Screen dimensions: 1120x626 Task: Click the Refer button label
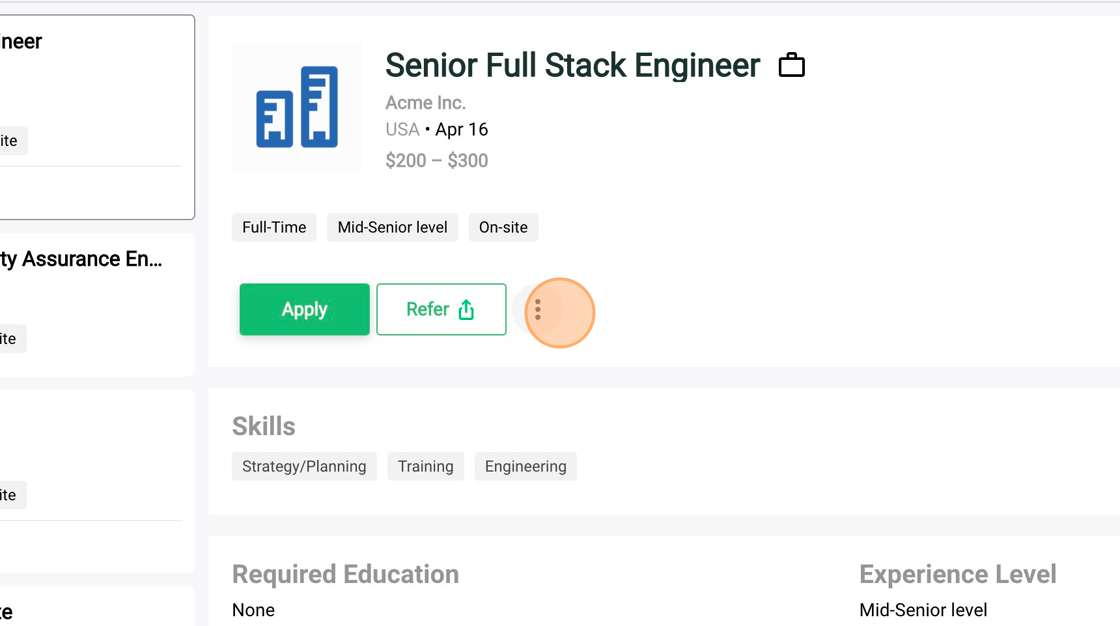[x=427, y=310]
